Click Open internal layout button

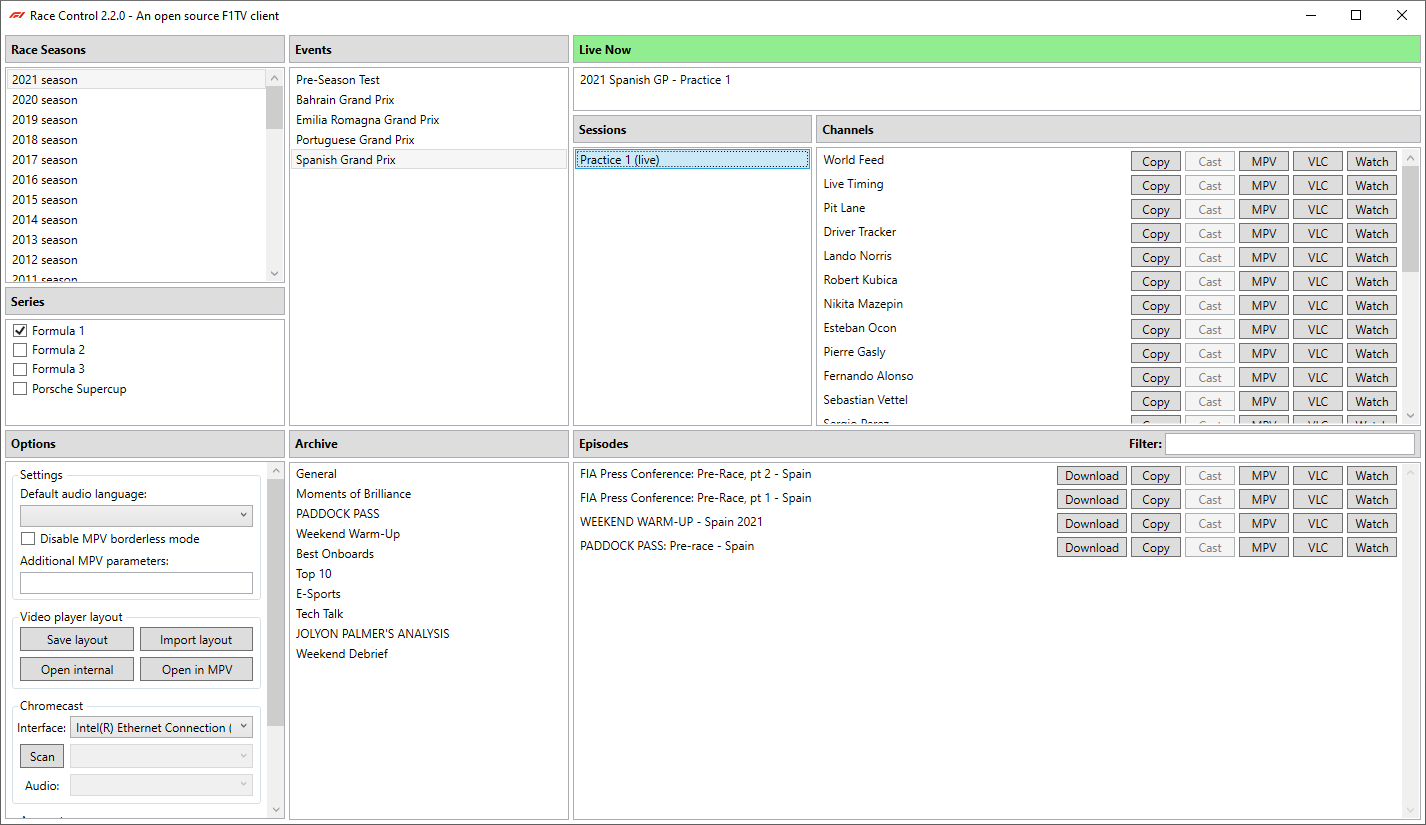pos(77,670)
